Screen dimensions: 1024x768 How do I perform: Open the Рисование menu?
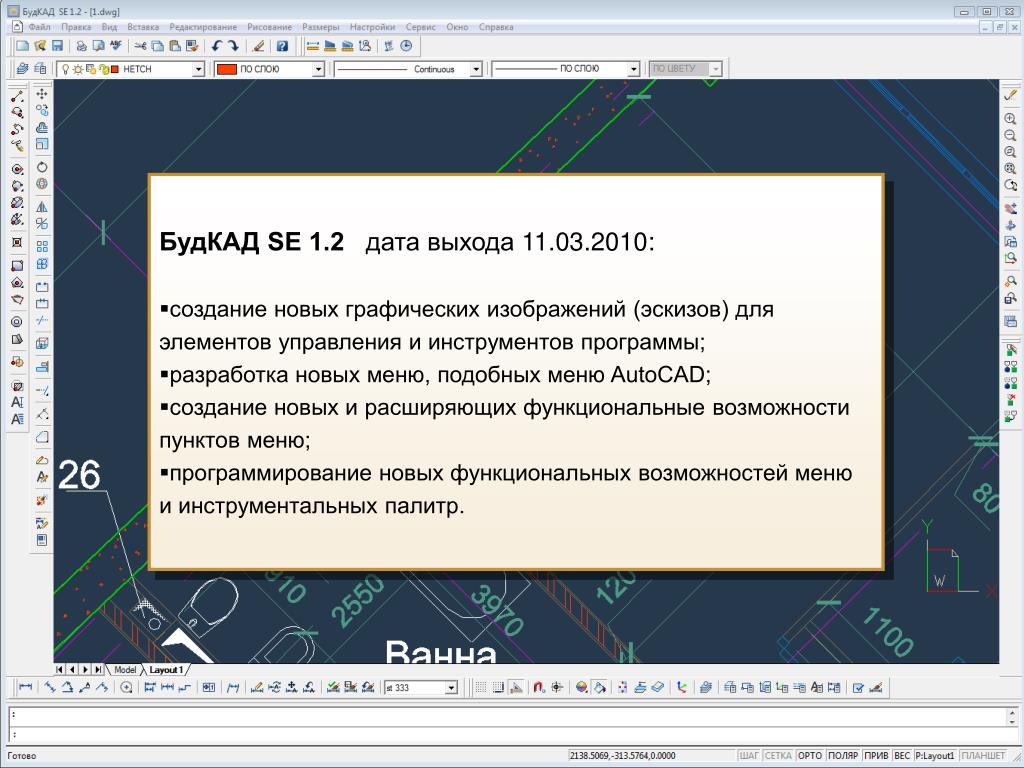[269, 27]
